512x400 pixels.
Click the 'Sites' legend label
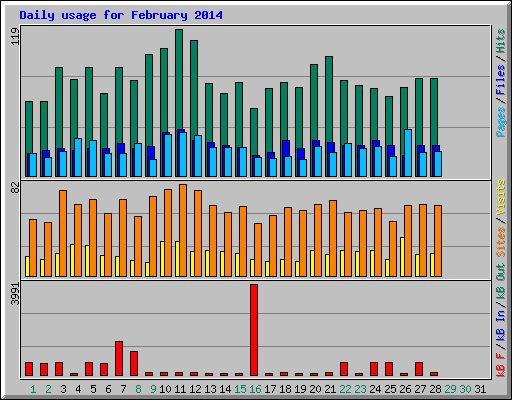(500, 242)
